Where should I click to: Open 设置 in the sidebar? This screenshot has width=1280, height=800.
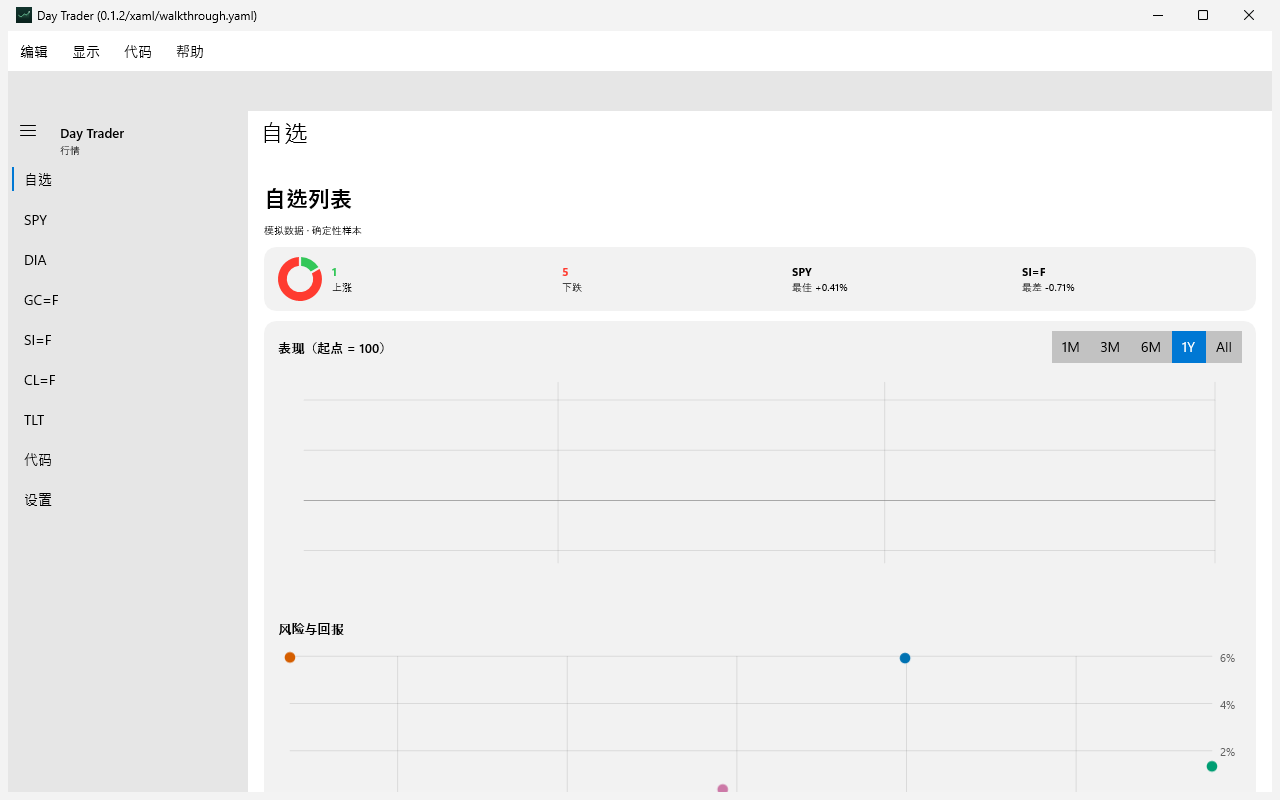click(128, 500)
